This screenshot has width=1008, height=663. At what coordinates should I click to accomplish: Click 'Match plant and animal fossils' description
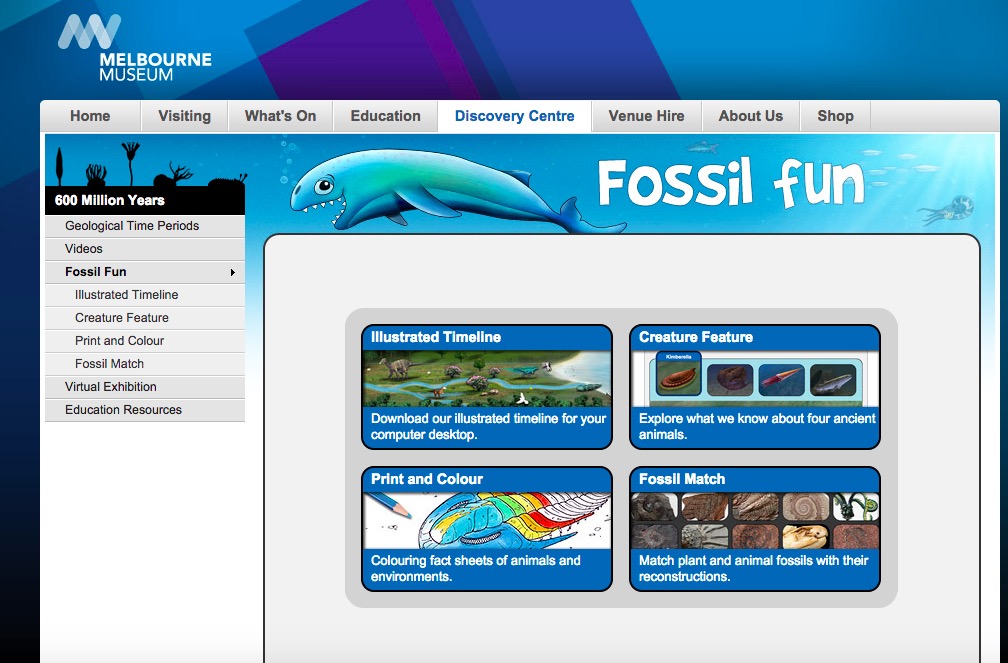coord(753,568)
